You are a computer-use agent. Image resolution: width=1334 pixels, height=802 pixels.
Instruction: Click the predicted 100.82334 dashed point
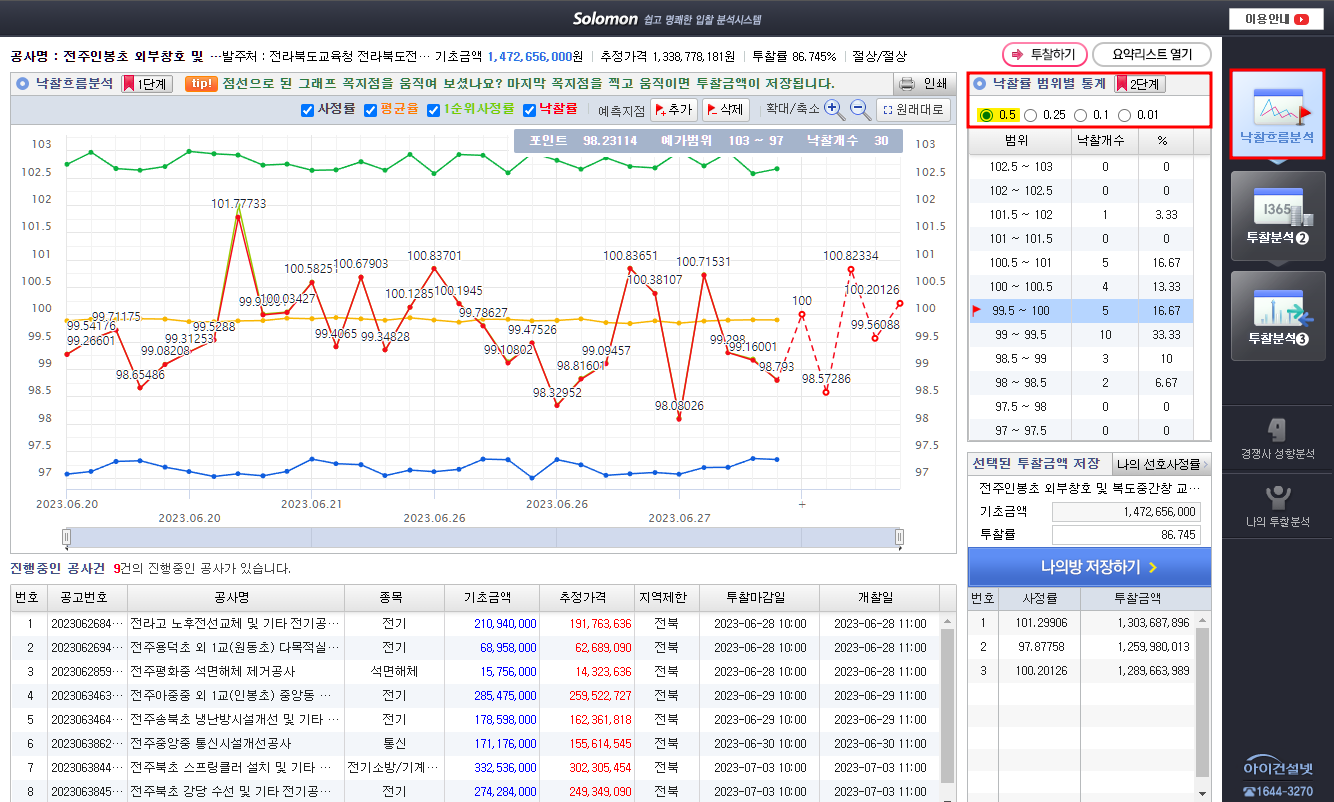(851, 270)
